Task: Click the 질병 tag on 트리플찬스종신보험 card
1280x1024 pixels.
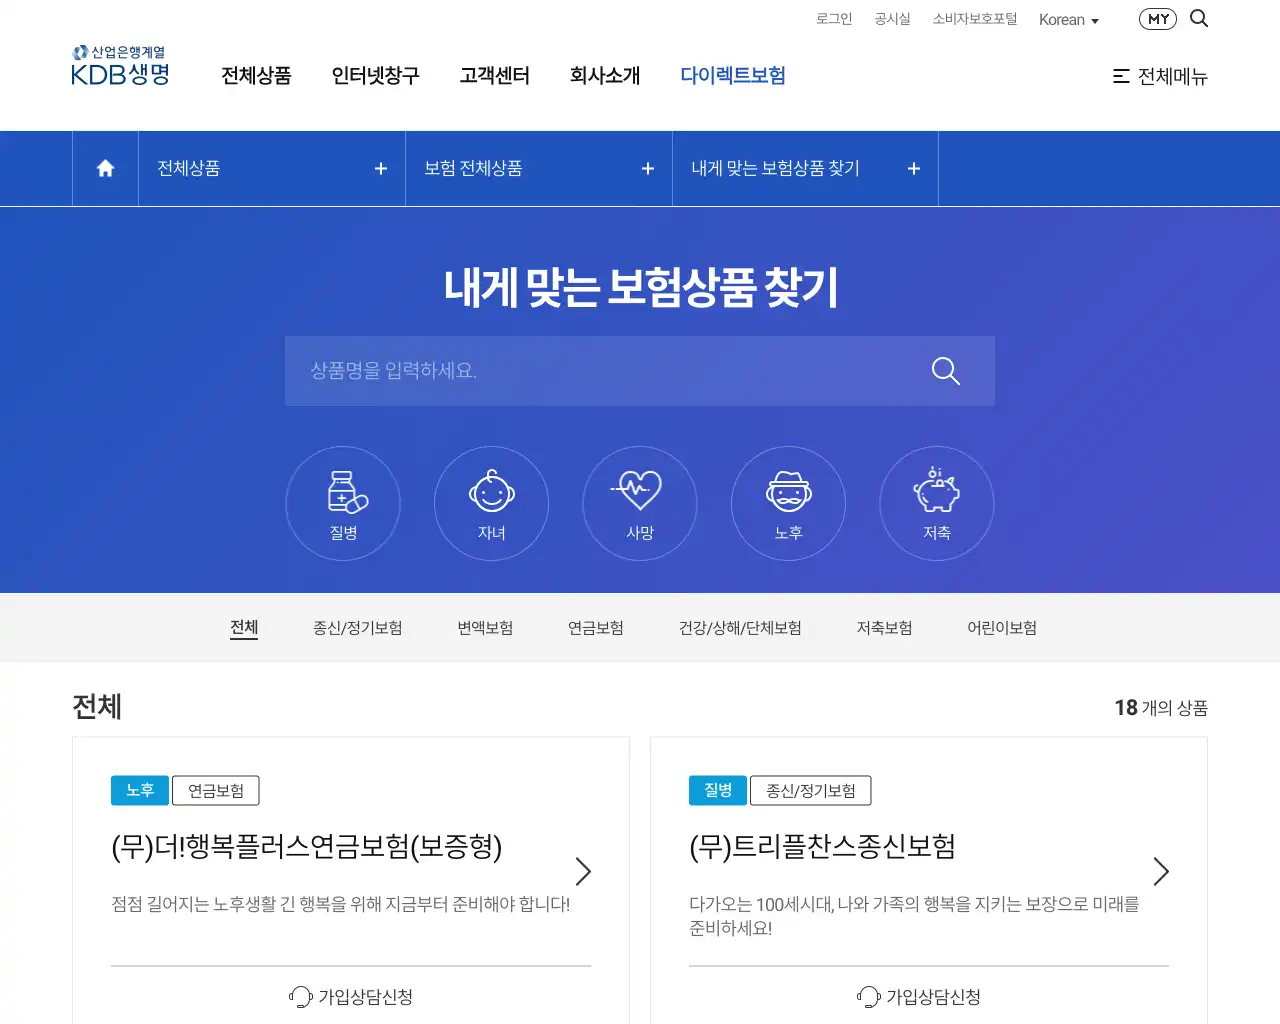Action: 717,790
